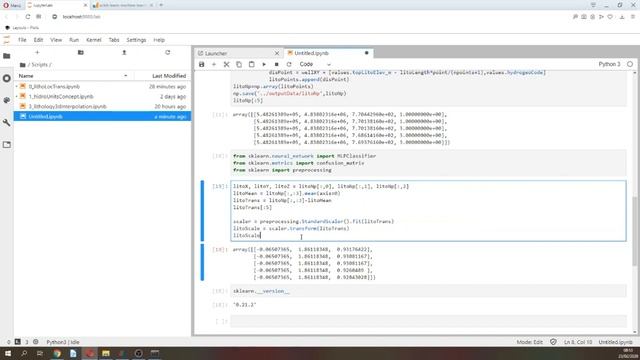Save the notebook with the disk icon
Image resolution: width=640 pixels, height=360 pixels.
tap(202, 64)
